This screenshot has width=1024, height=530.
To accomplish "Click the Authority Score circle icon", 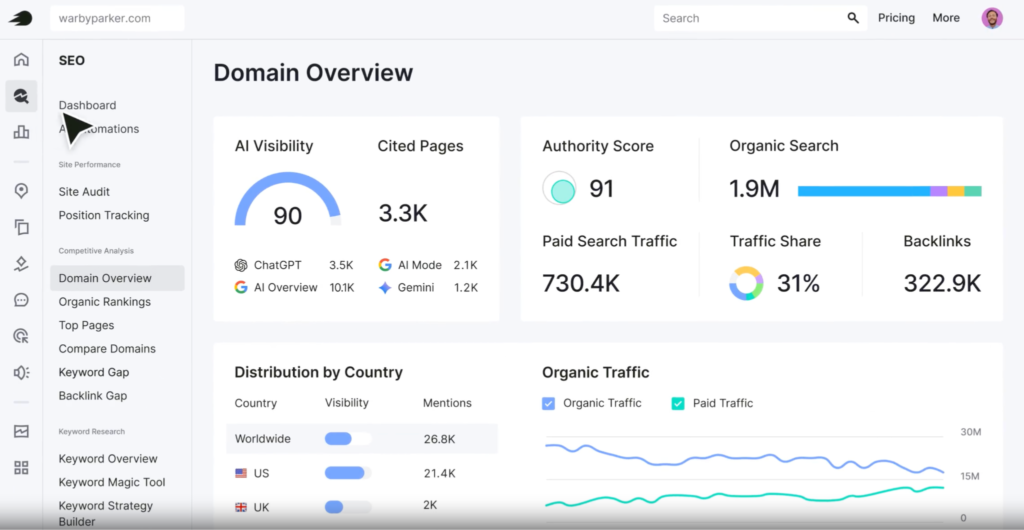I will coord(560,189).
